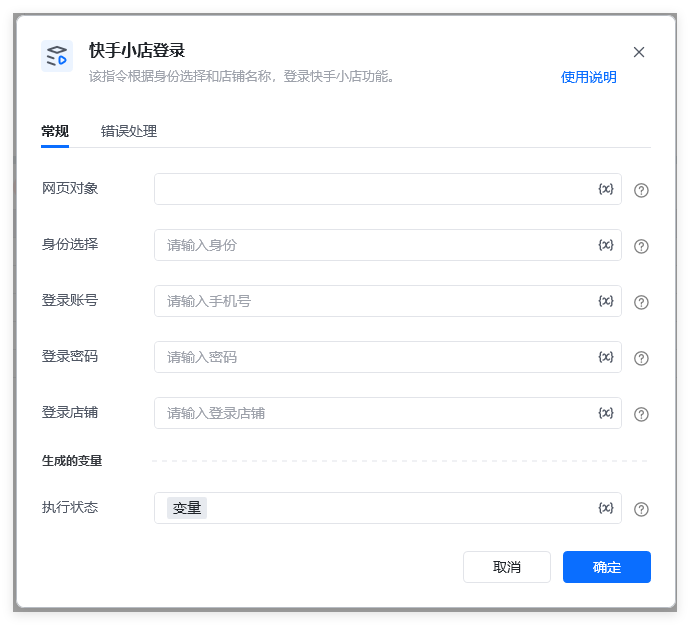Focus the 请输入身份 input field
Image resolution: width=690 pixels, height=625 pixels.
(388, 245)
